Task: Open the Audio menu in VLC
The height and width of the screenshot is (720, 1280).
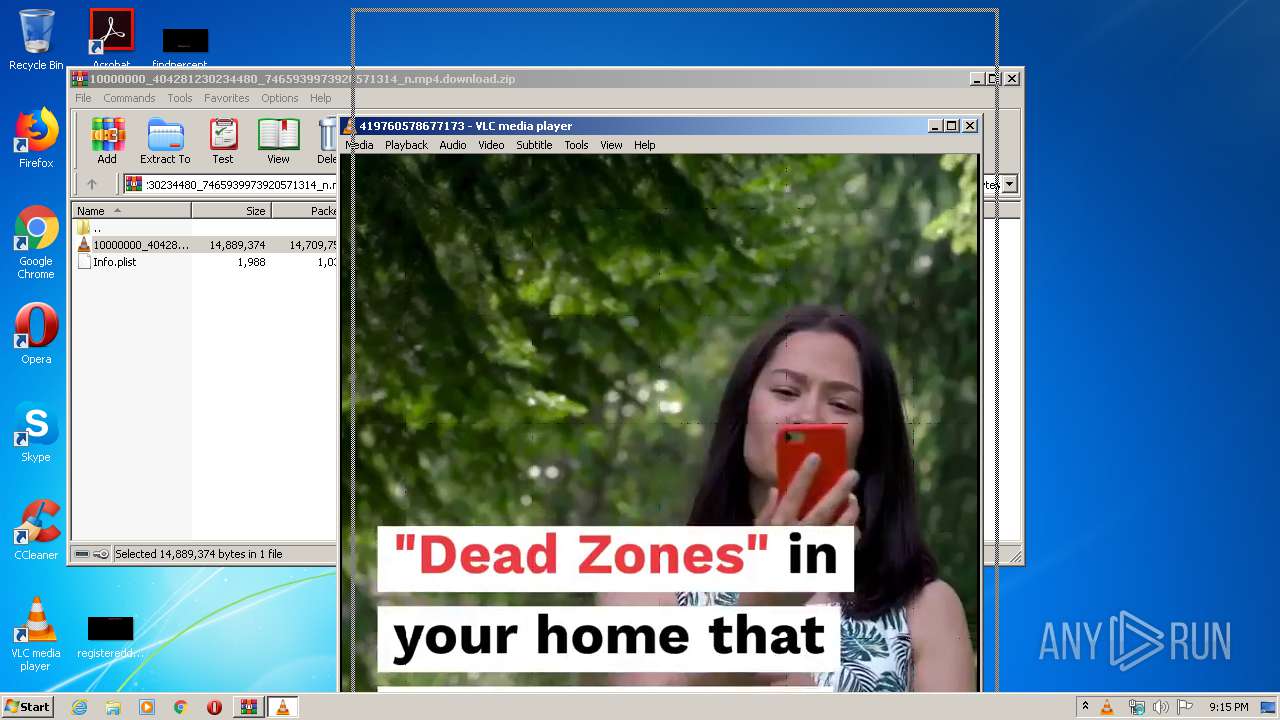Action: tap(453, 145)
